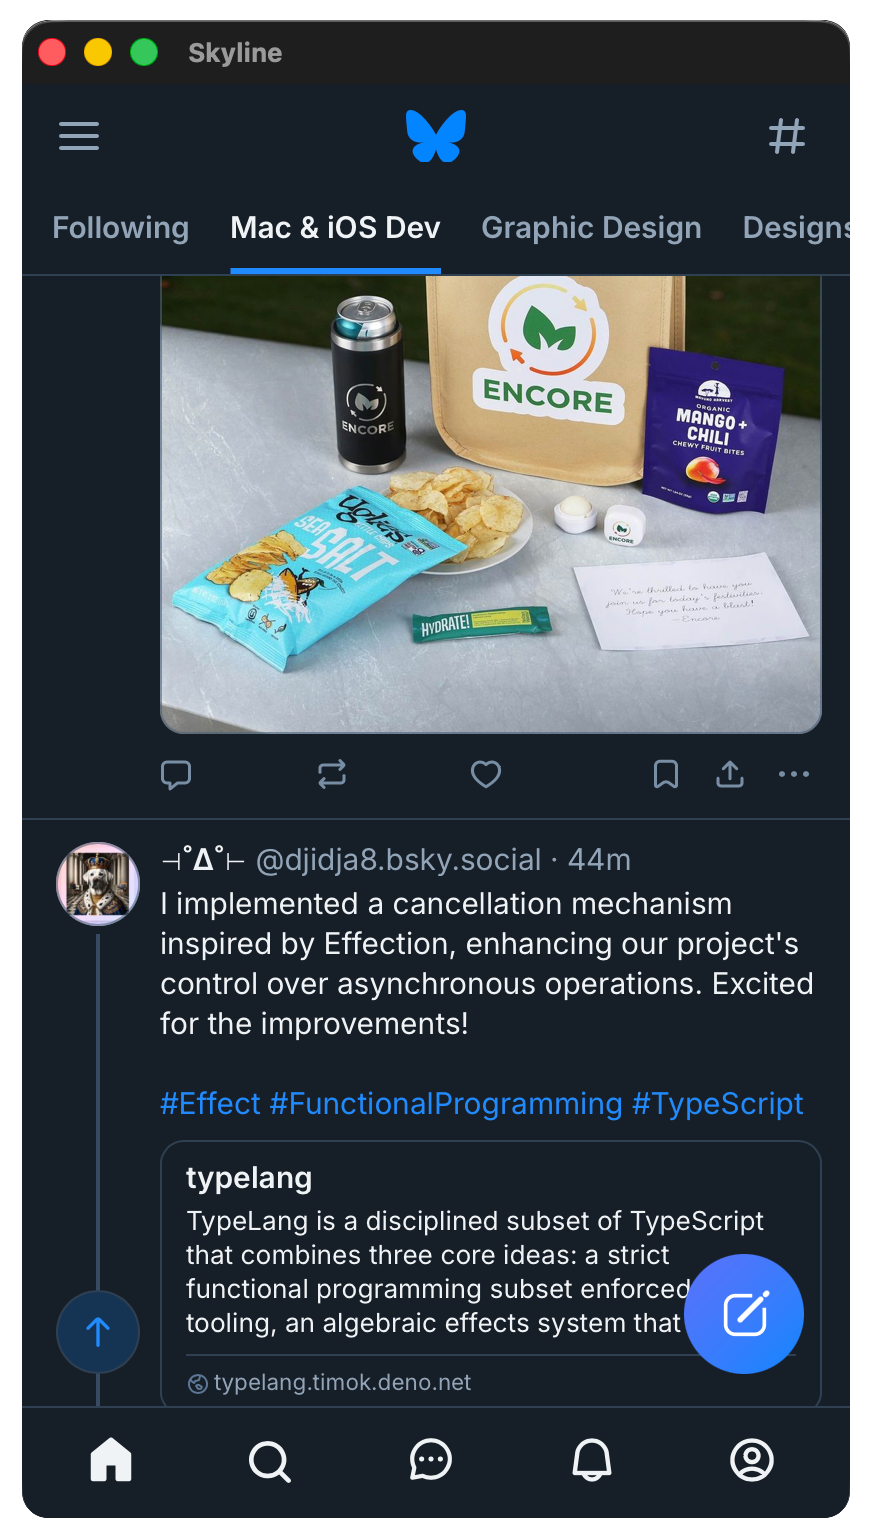Open the Search page
The width and height of the screenshot is (871, 1540).
[x=270, y=1460]
